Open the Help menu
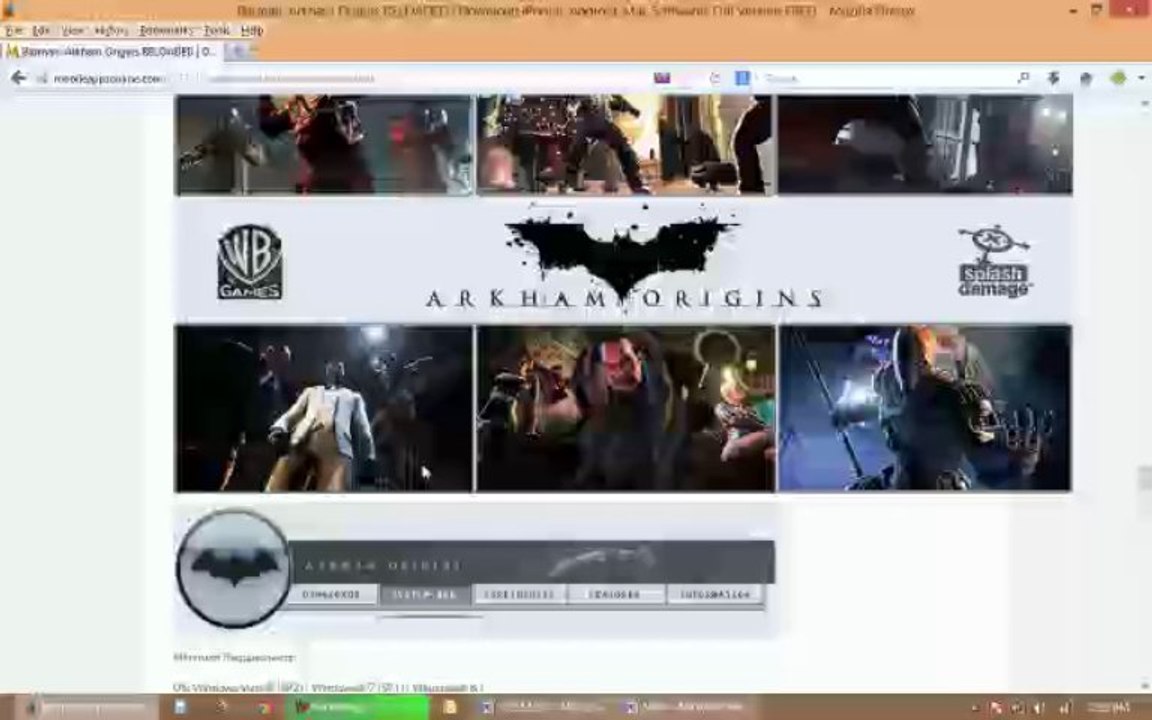The height and width of the screenshot is (720, 1152). tap(252, 31)
